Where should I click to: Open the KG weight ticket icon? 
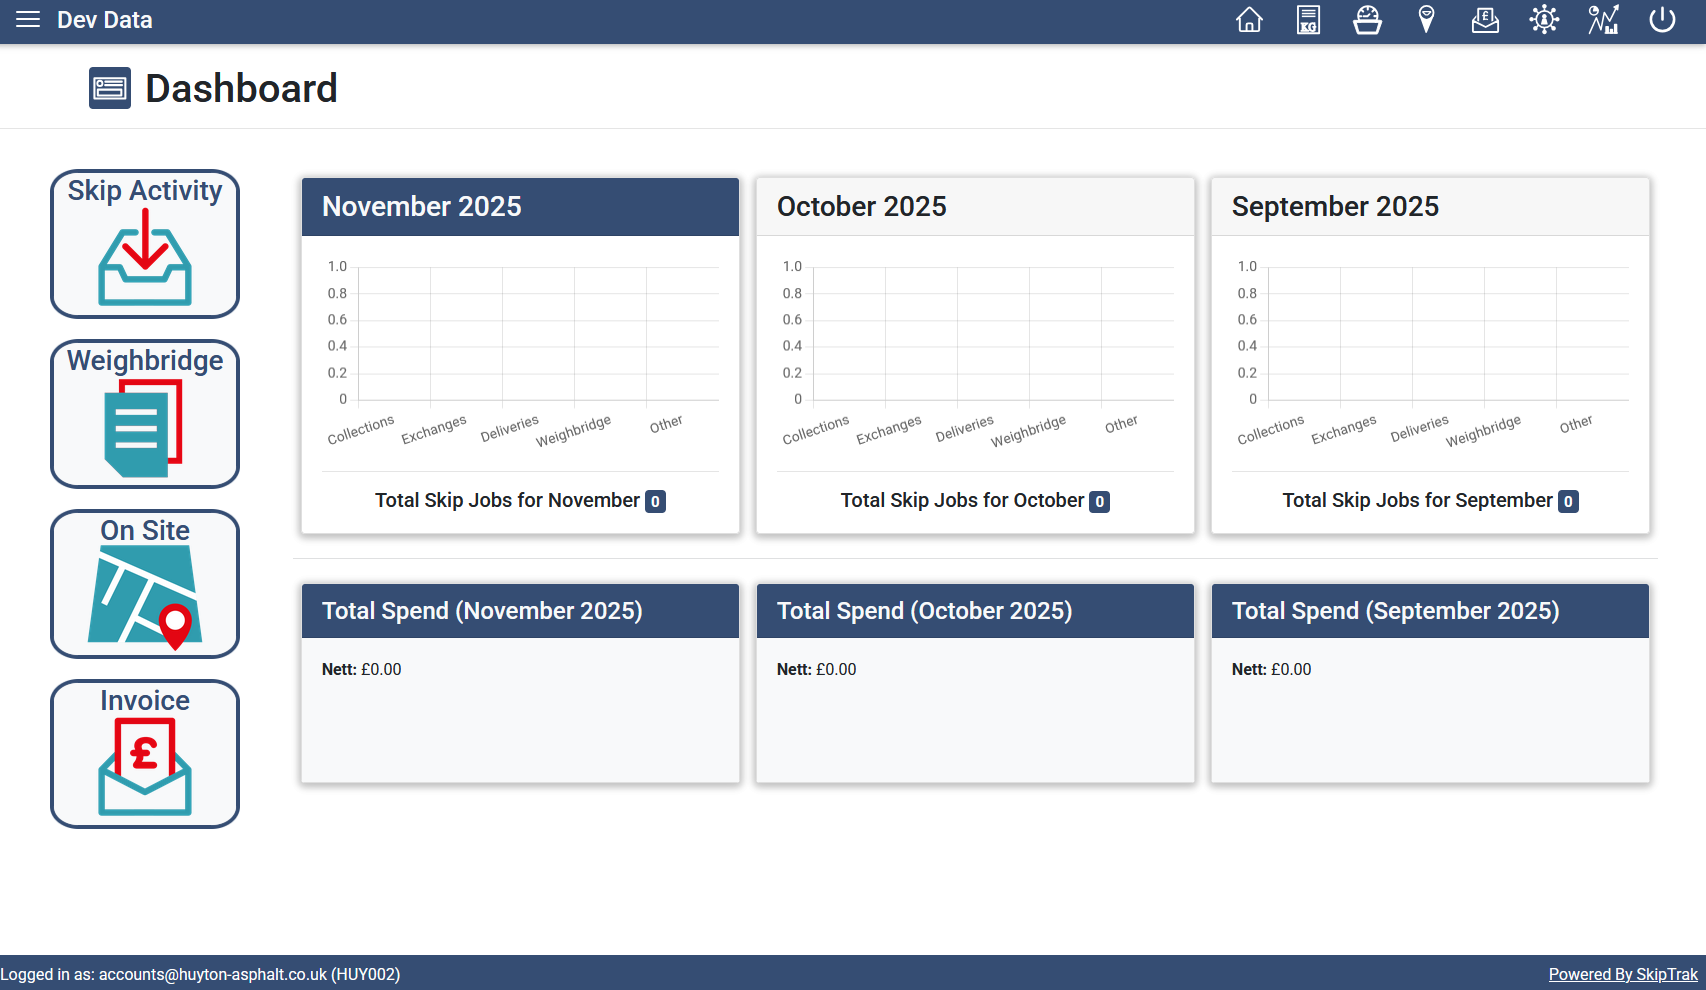1308,20
